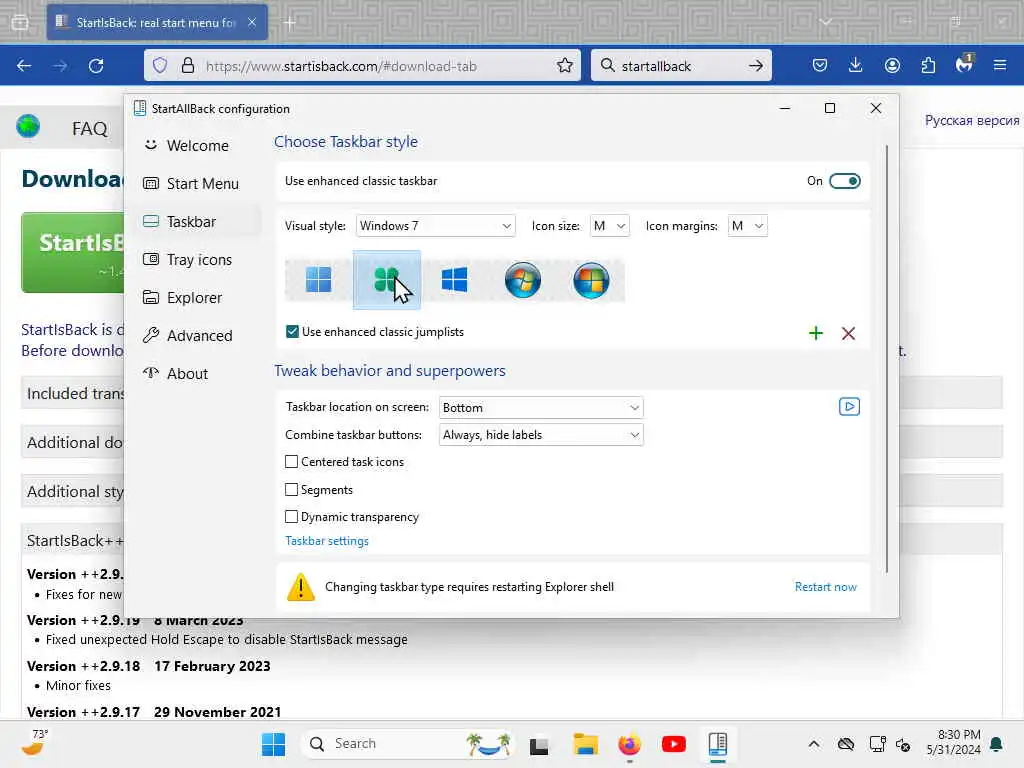Open File Explorer from the taskbar
1024x768 pixels.
586,744
